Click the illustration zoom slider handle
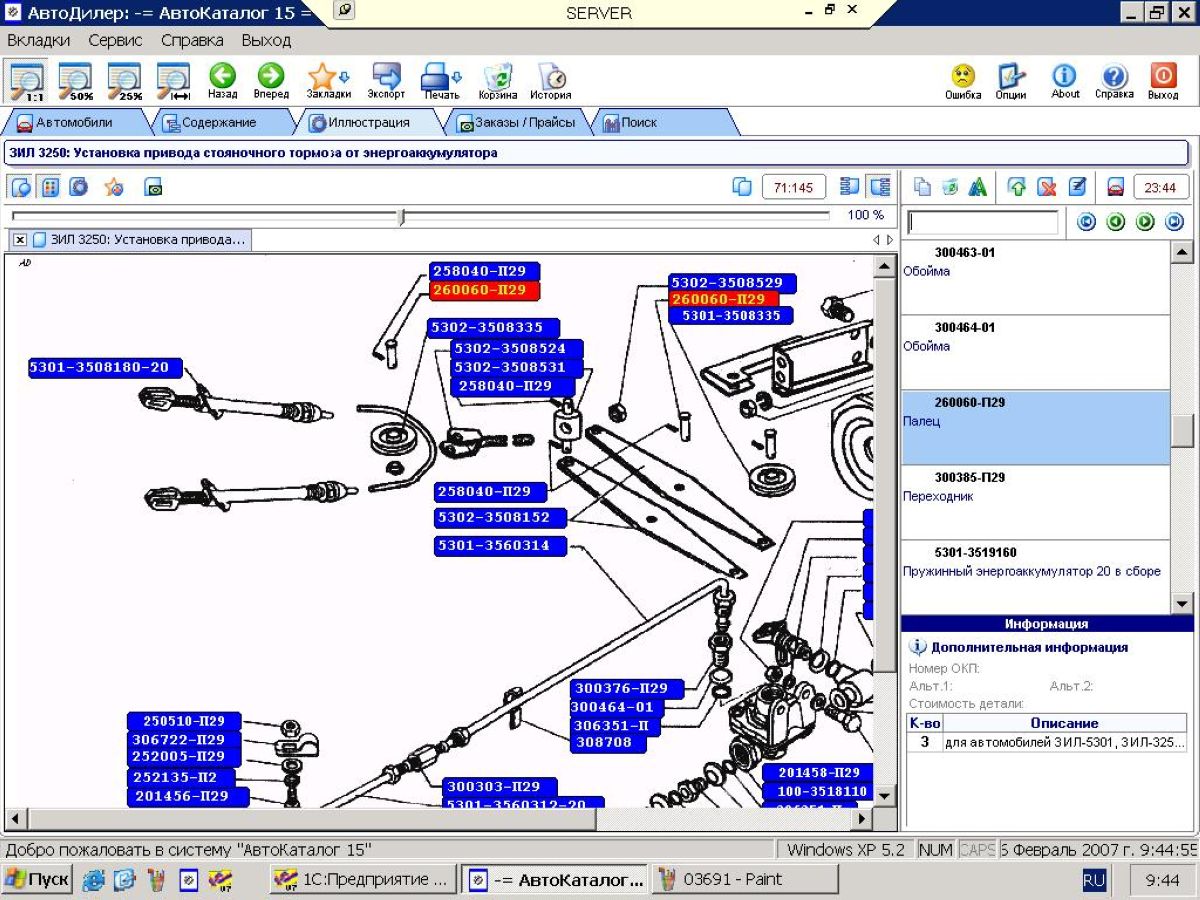1200x900 pixels. click(402, 216)
